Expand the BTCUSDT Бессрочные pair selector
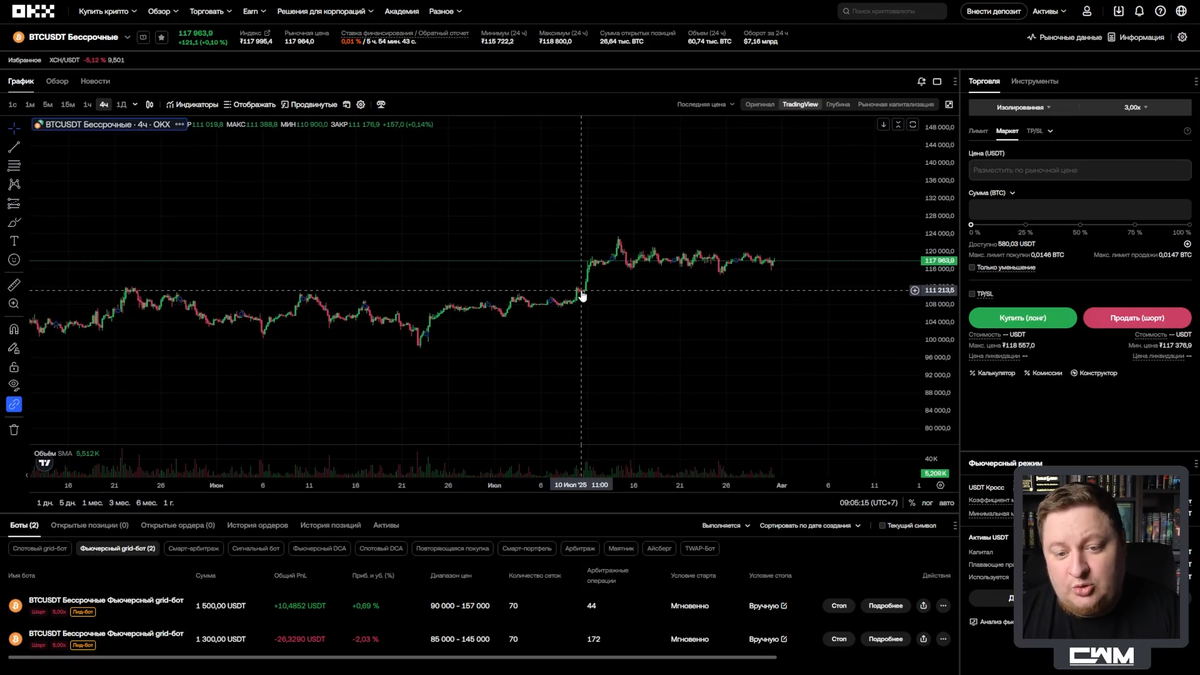Screen dimensions: 1200x675 [126, 37]
